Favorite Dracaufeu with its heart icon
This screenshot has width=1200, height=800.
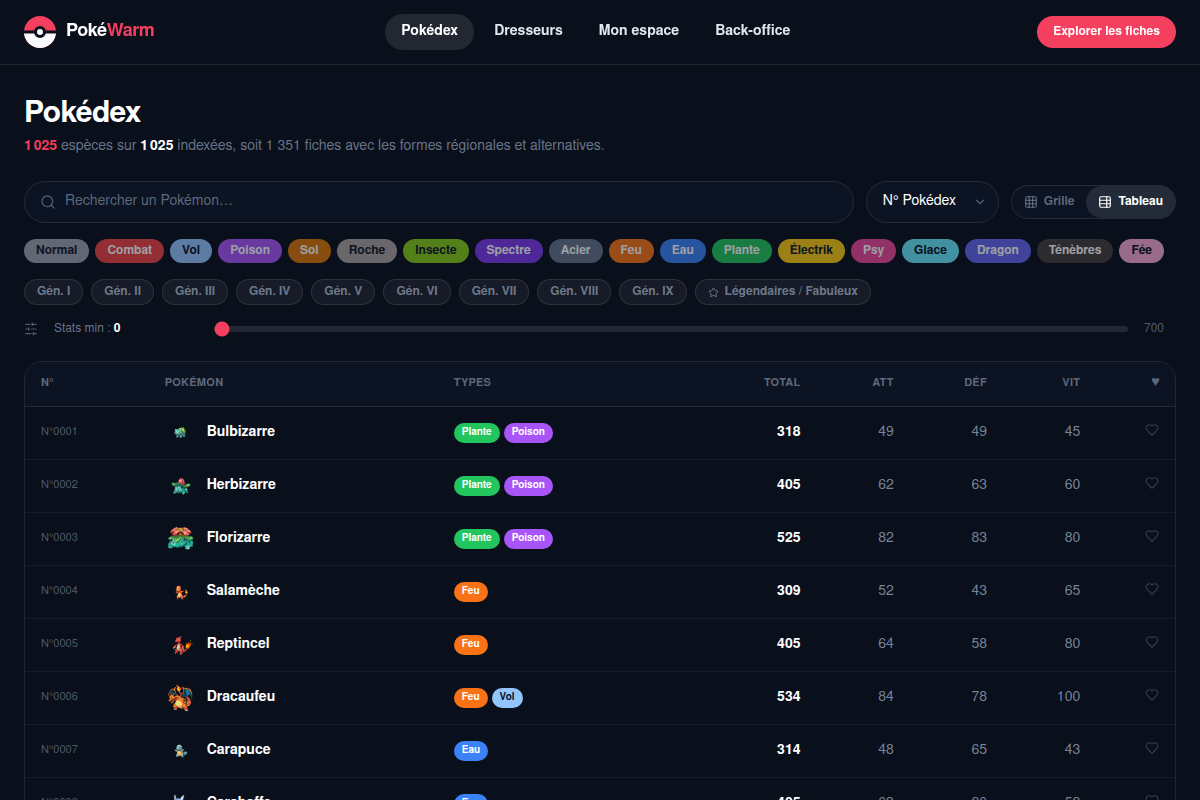(x=1152, y=695)
